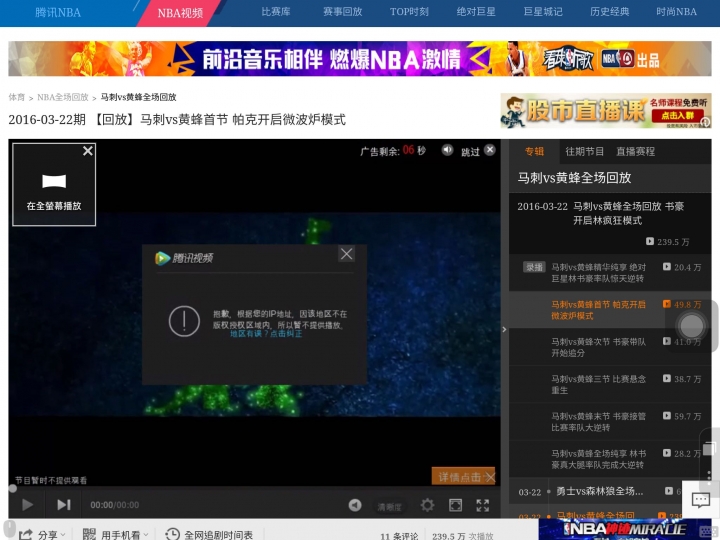The height and width of the screenshot is (540, 720).
Task: Open player settings gear
Action: tap(427, 505)
